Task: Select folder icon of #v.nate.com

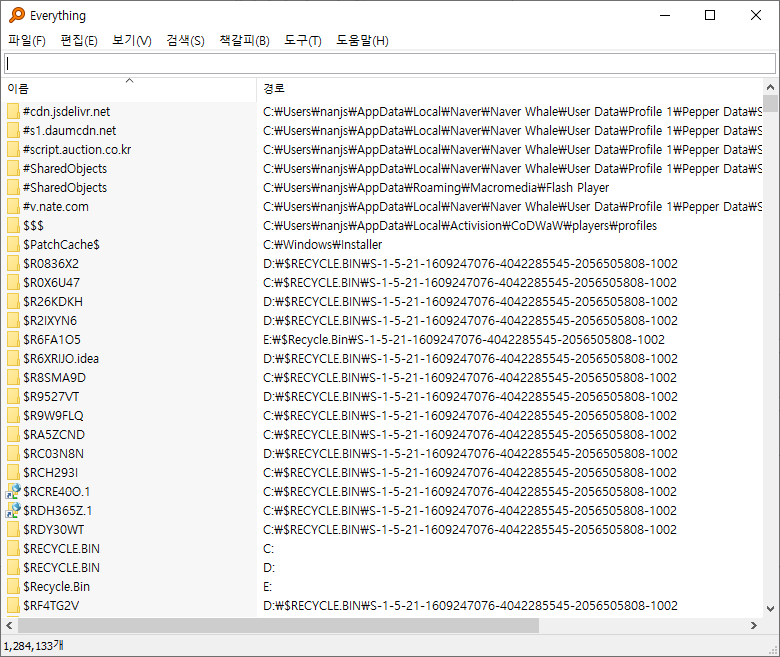Action: point(13,206)
